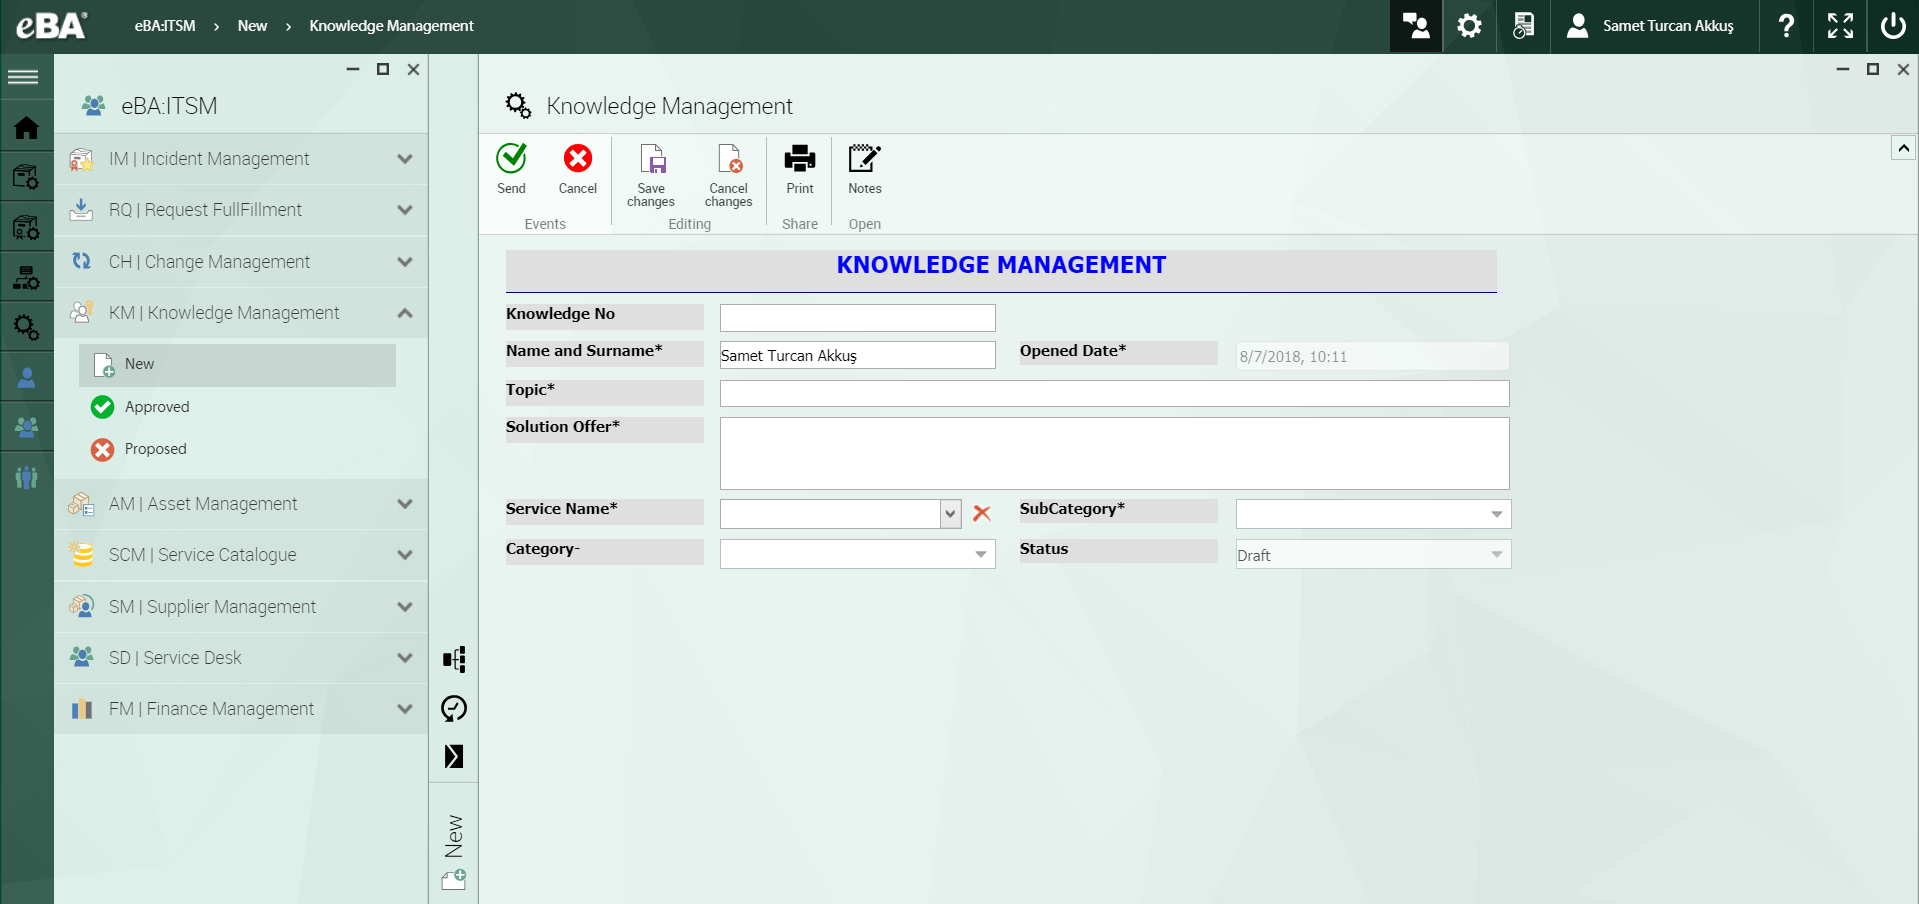The height and width of the screenshot is (904, 1919).
Task: Click the Knowledge No input field
Action: click(858, 318)
